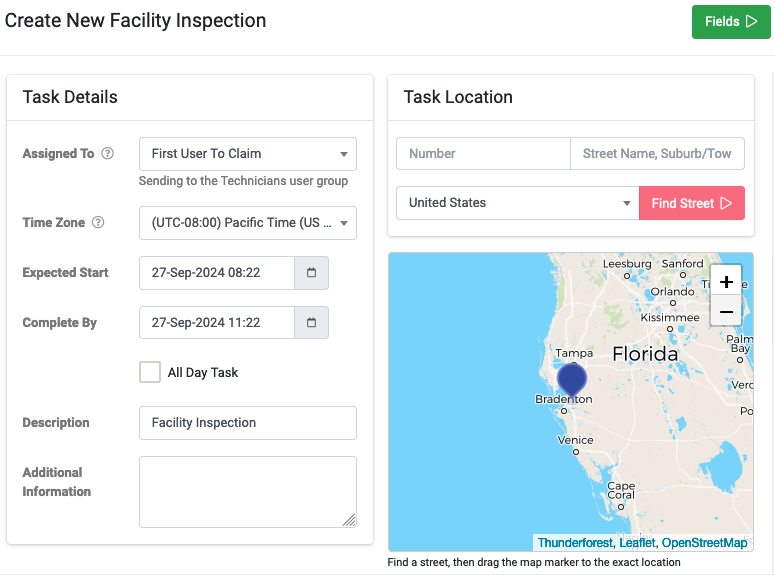
Task: Open the OpenStreetMap attribution link
Action: [x=704, y=543]
